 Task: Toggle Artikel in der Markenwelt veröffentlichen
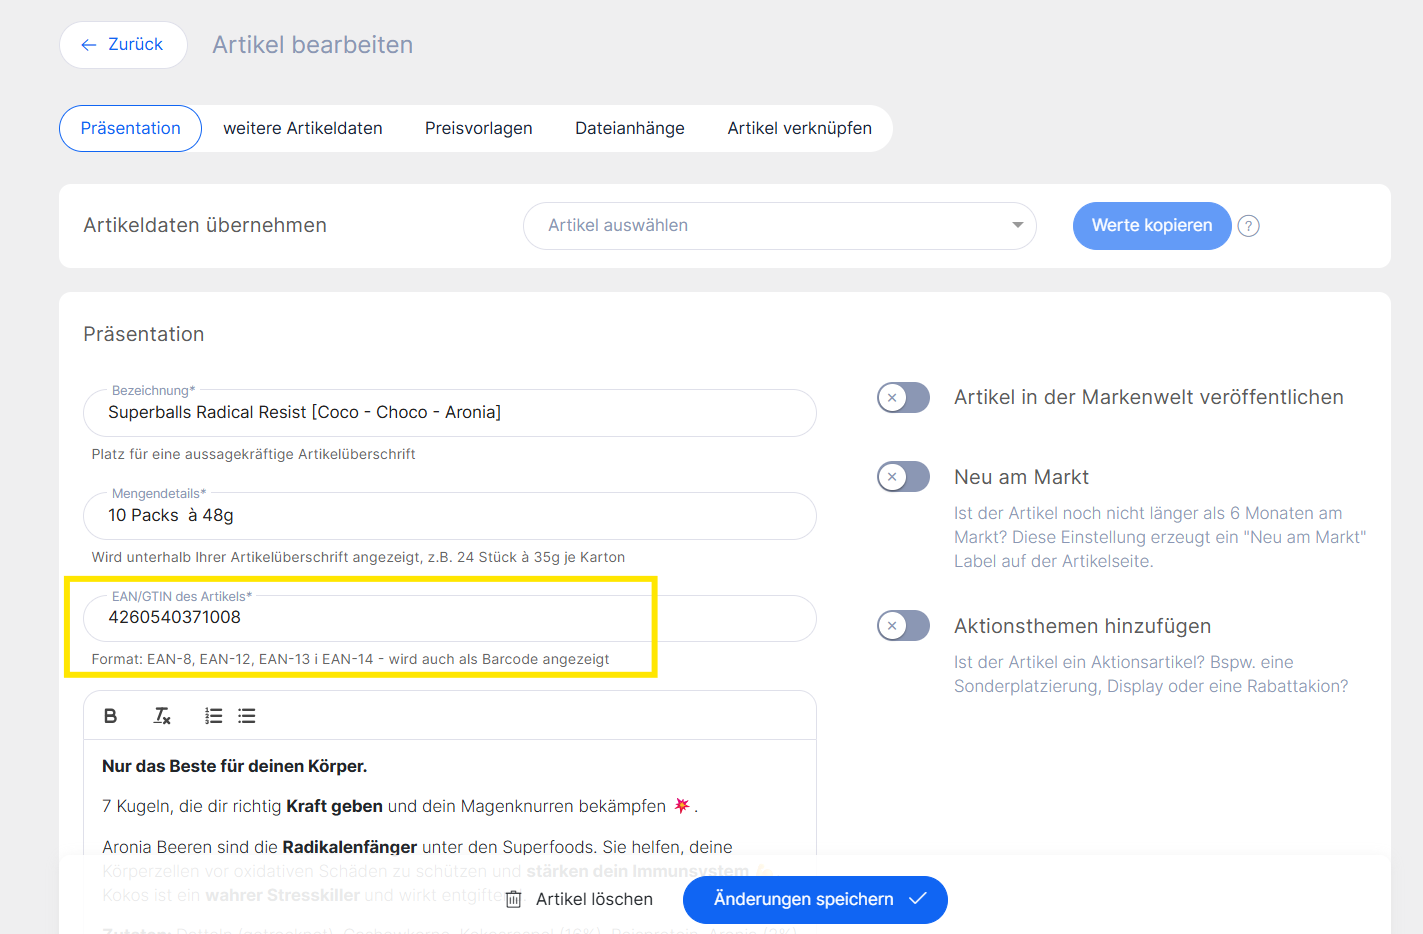(x=904, y=398)
